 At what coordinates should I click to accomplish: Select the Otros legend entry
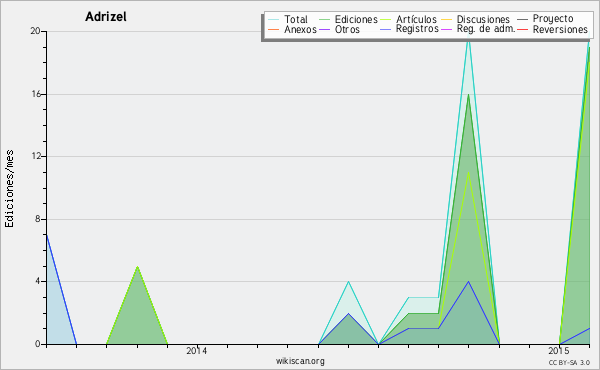point(339,29)
